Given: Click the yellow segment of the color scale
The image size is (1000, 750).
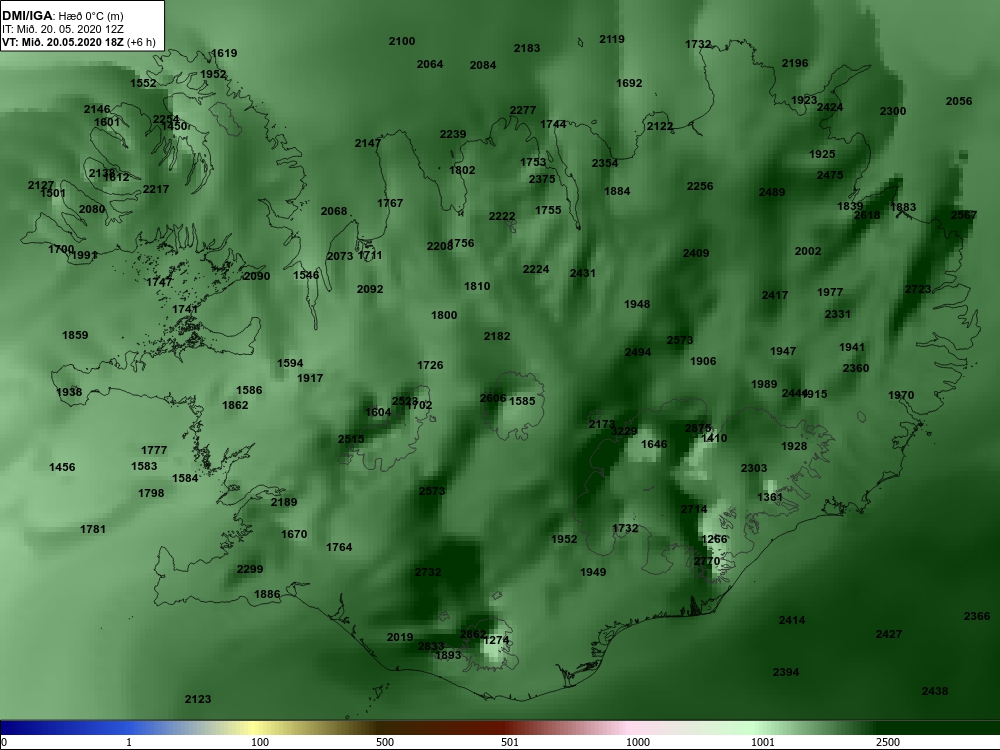Looking at the screenshot, I should (x=255, y=728).
